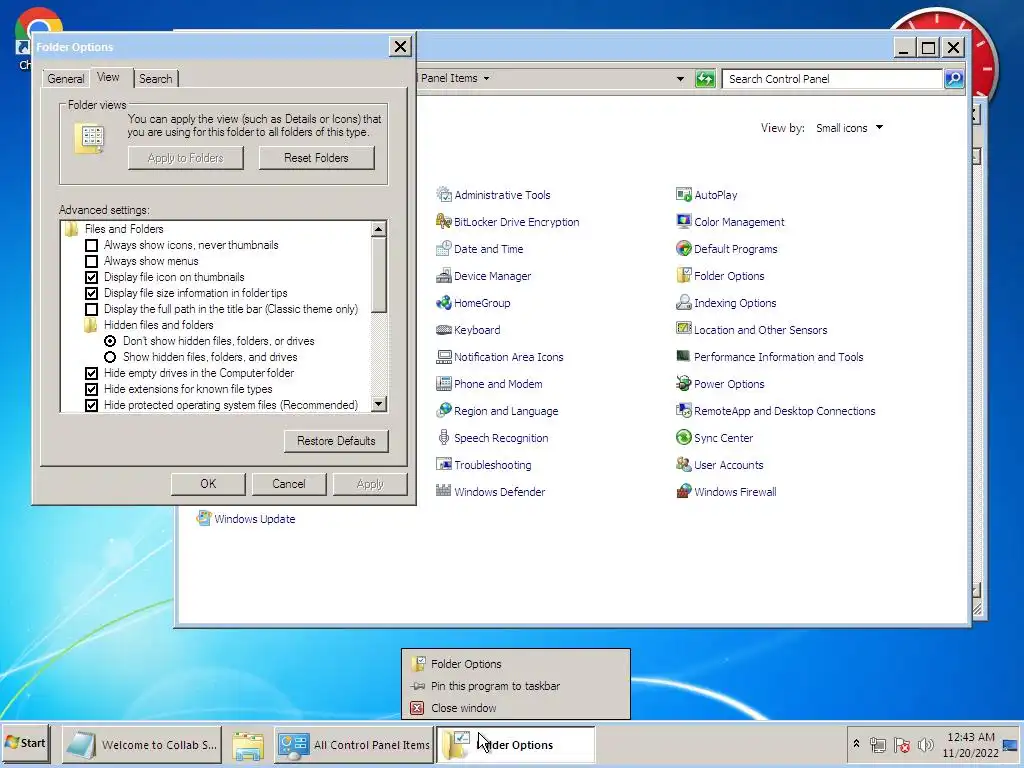Viewport: 1024px width, 768px height.
Task: Refresh the Control Panel address bar
Action: point(705,79)
